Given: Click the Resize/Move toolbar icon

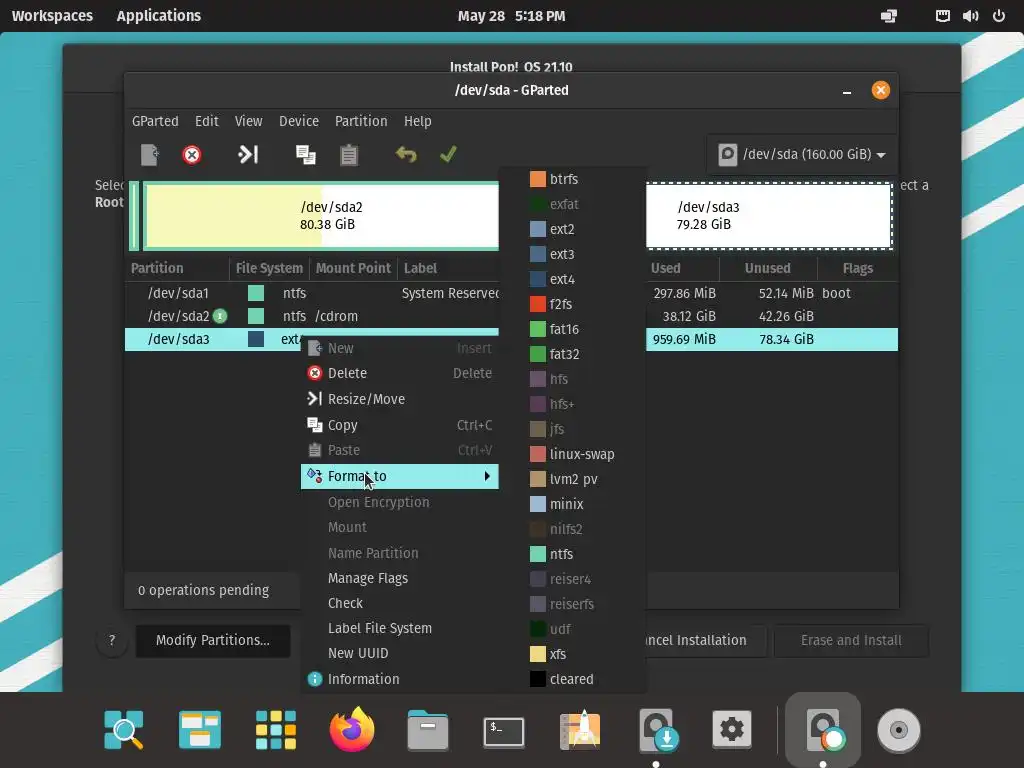Looking at the screenshot, I should click(248, 155).
